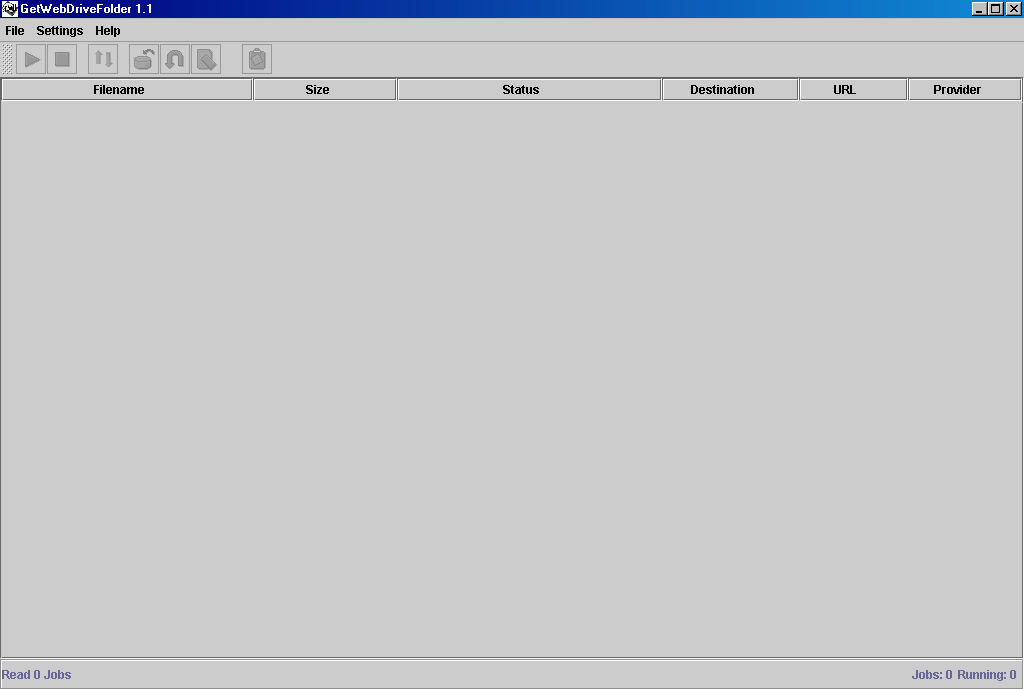The image size is (1024, 689).
Task: Click the empty job list area
Action: click(512, 380)
